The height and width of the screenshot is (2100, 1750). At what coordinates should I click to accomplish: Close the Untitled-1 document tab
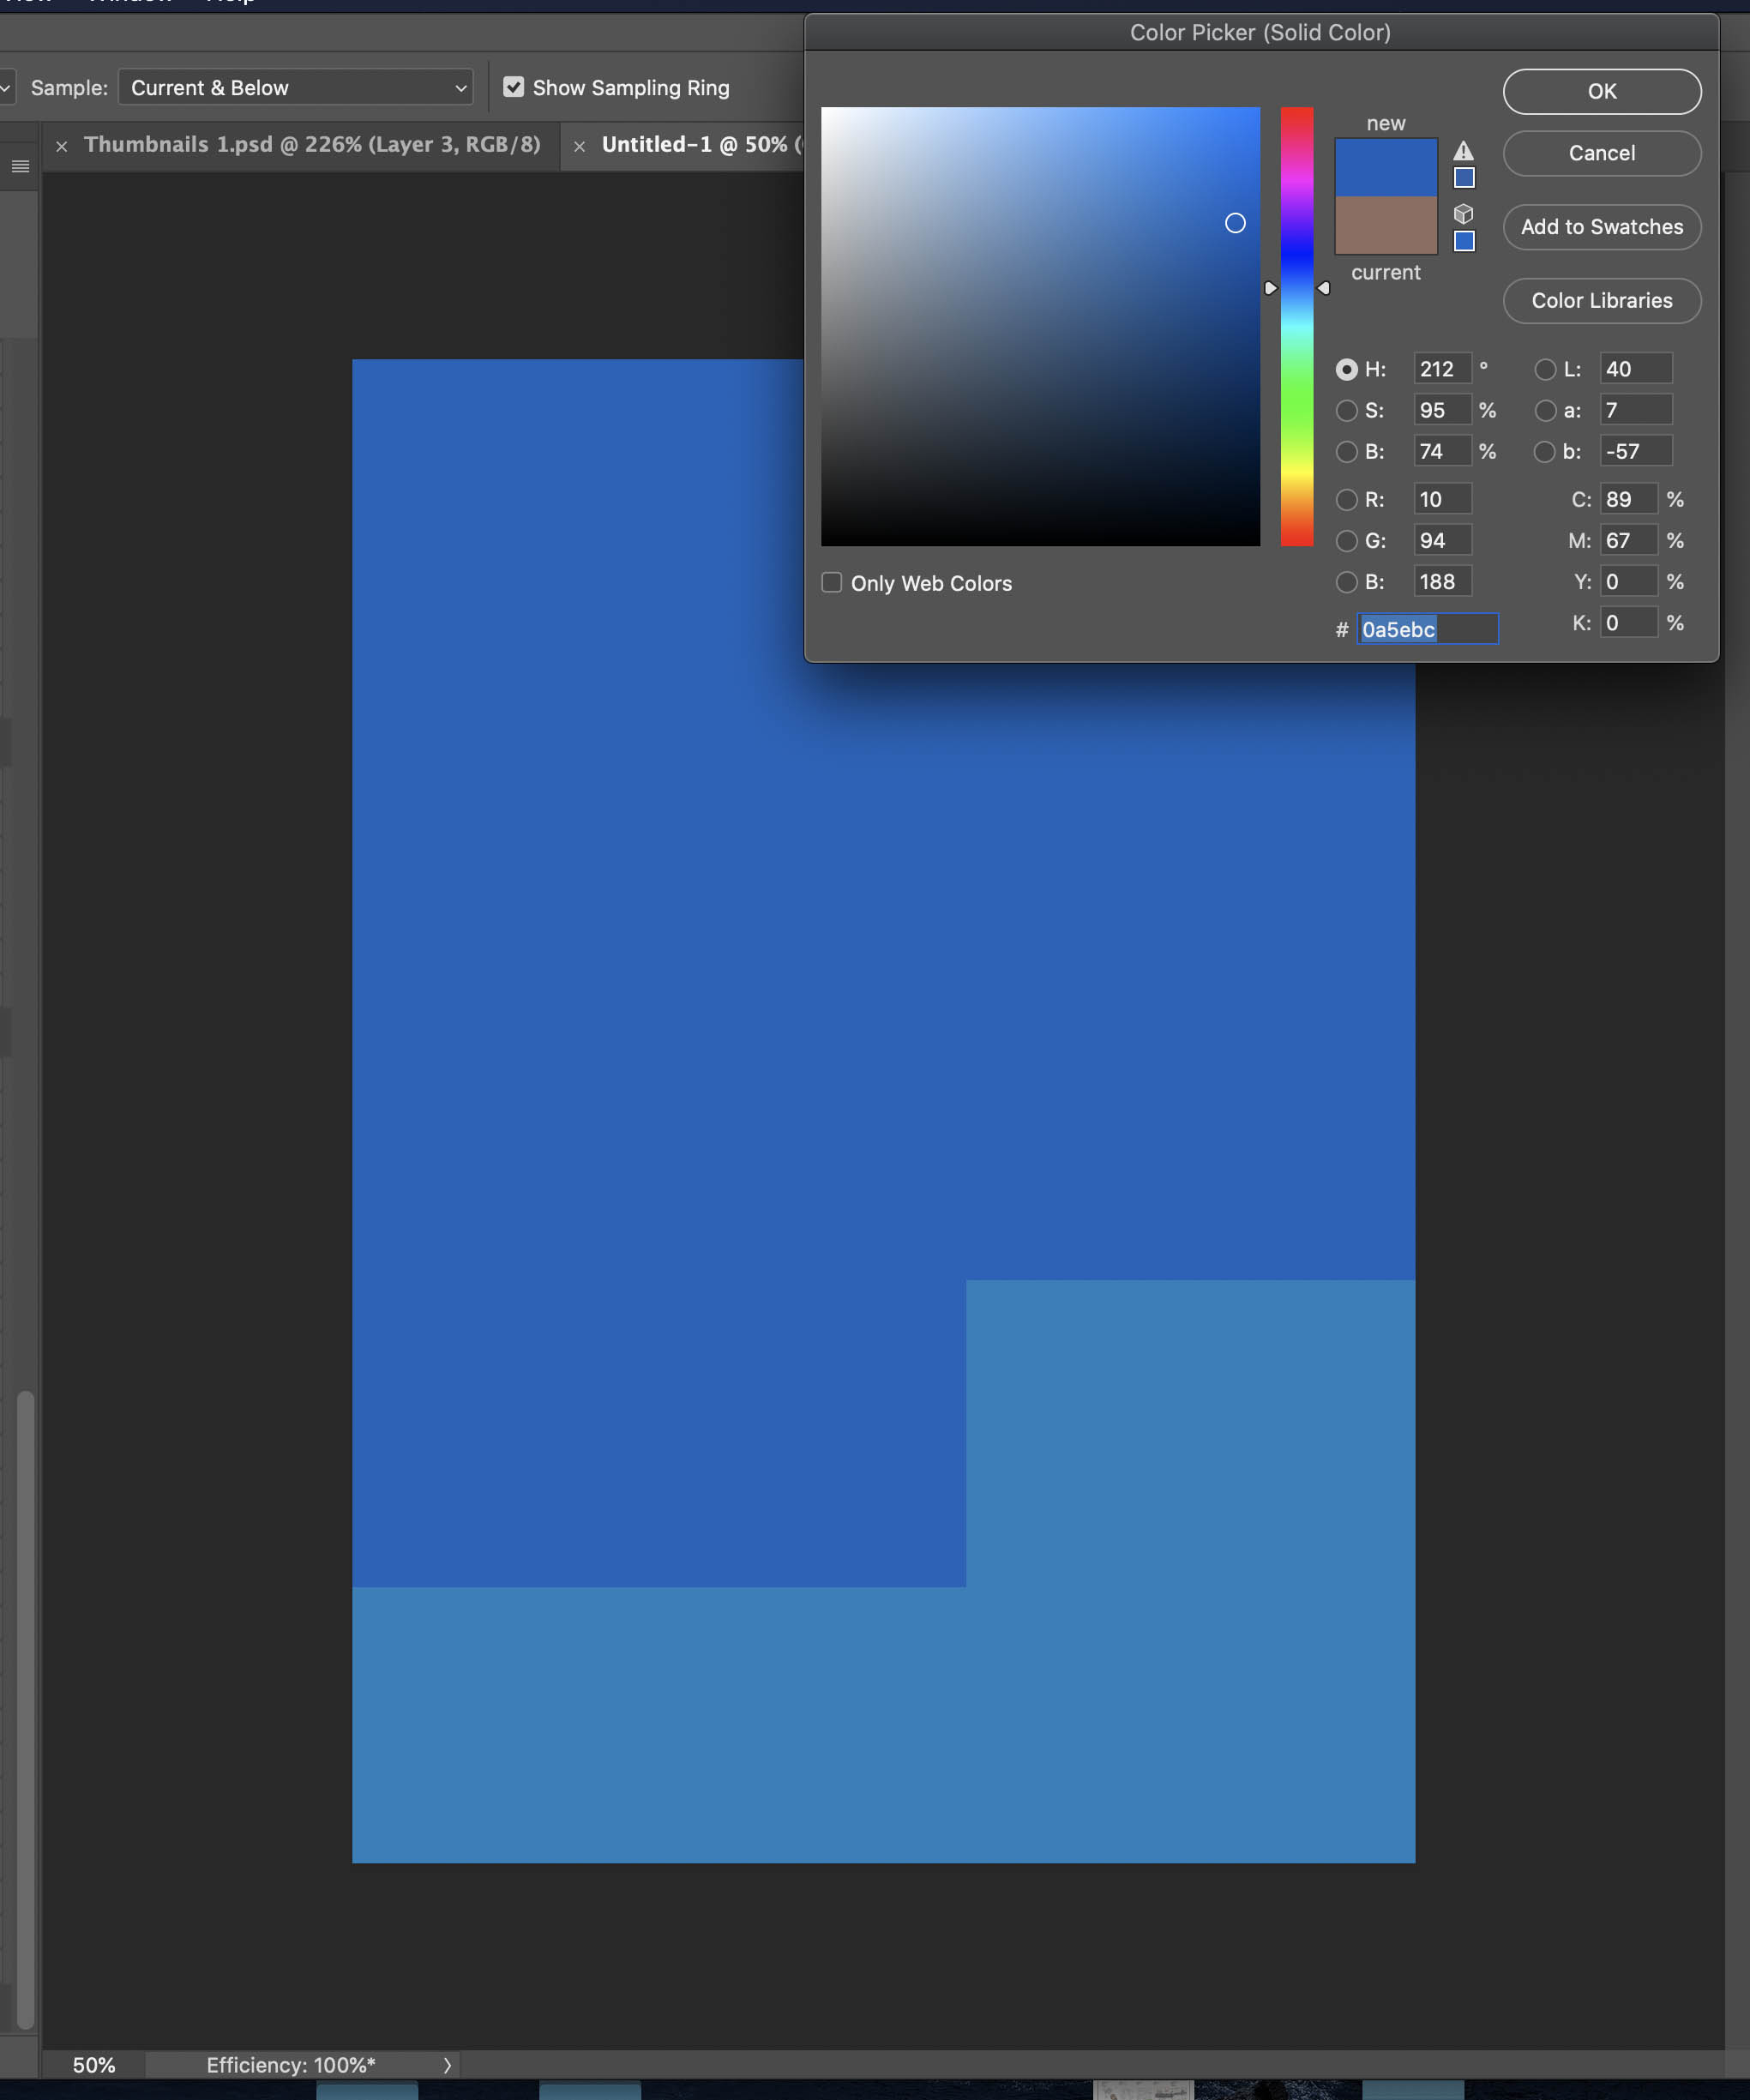click(x=580, y=146)
